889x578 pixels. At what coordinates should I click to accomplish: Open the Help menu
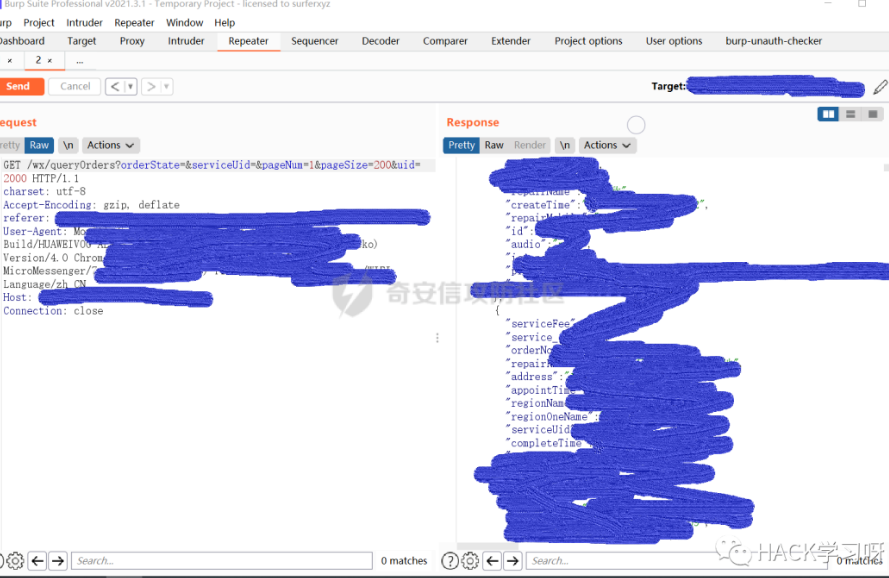coord(225,23)
